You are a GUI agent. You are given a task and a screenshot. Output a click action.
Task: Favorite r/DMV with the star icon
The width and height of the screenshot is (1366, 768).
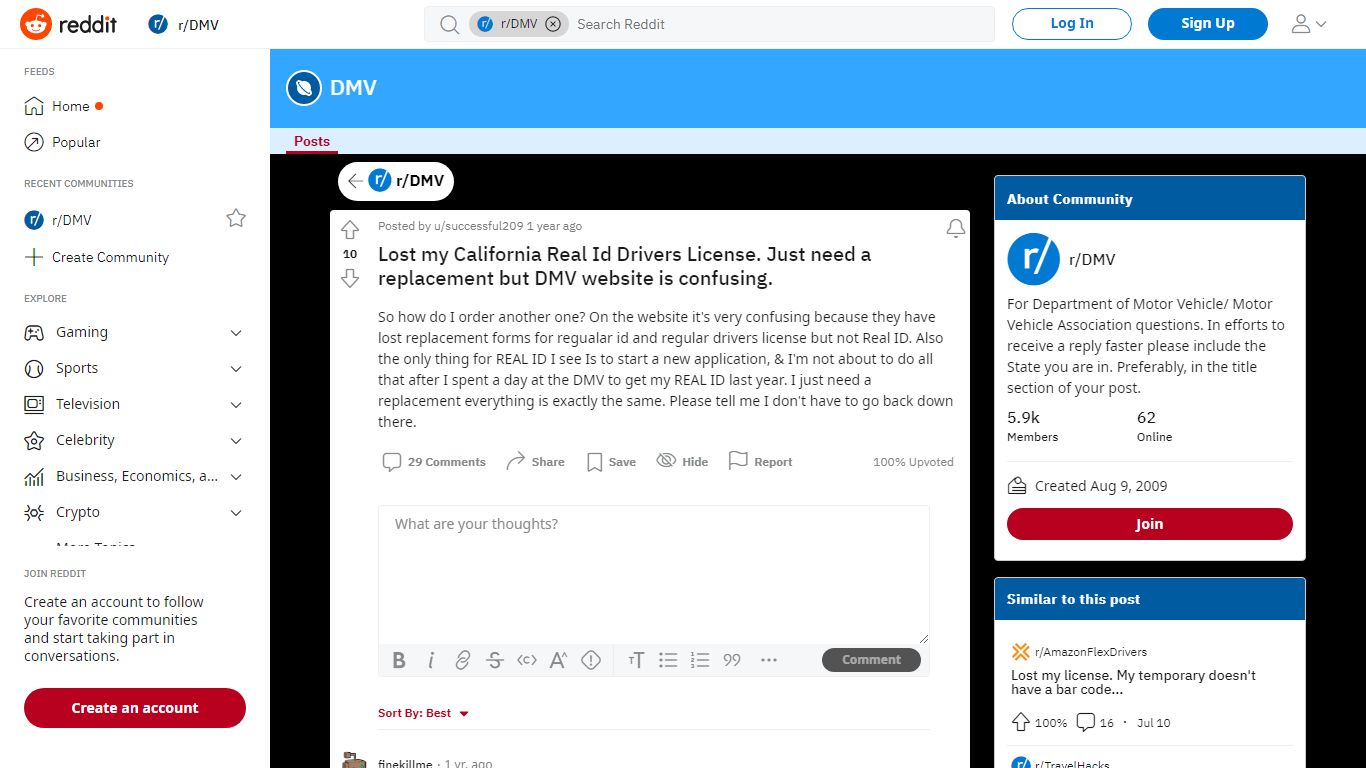point(236,218)
